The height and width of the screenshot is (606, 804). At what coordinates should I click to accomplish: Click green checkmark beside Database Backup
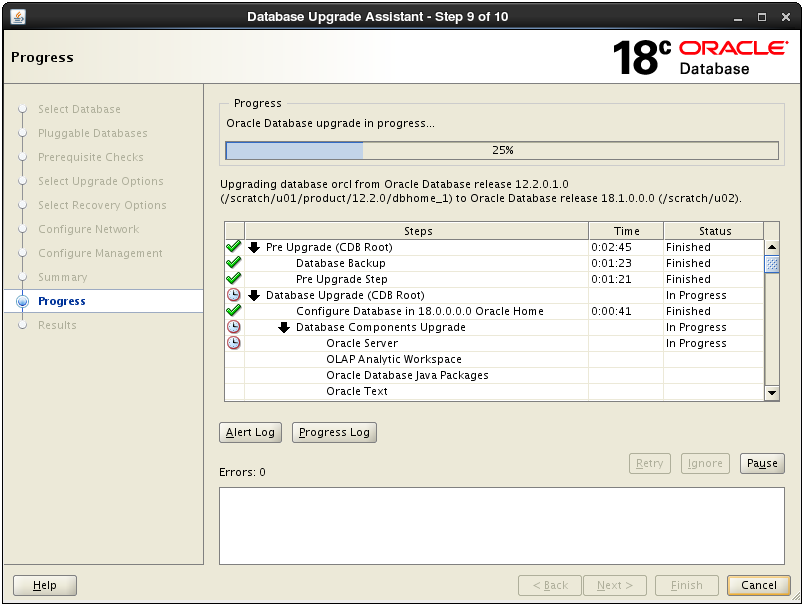click(x=234, y=262)
